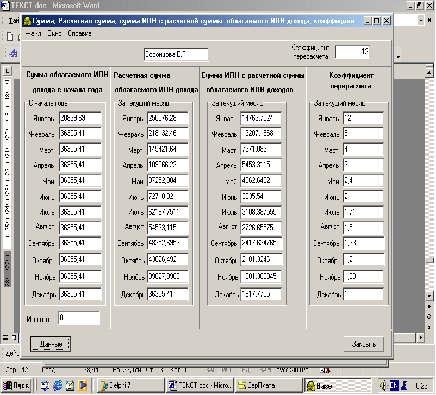
Task: Select Декабрь field in Сумма ИПН column
Action: point(261,294)
